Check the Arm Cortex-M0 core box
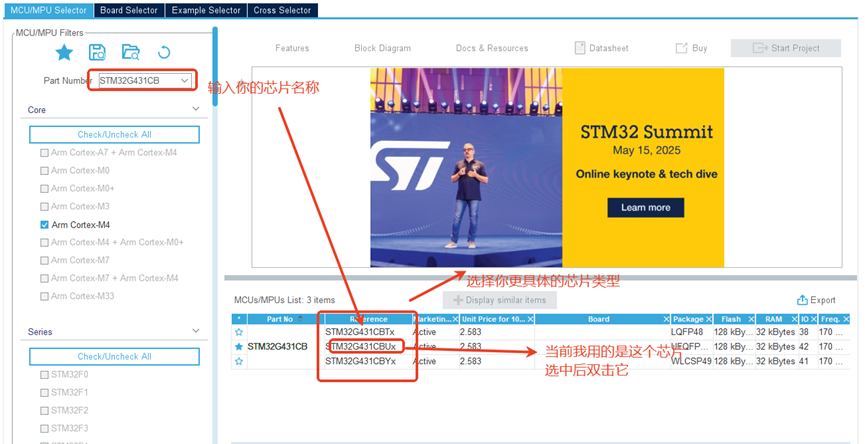Viewport: 865px width, 444px height. pos(44,171)
